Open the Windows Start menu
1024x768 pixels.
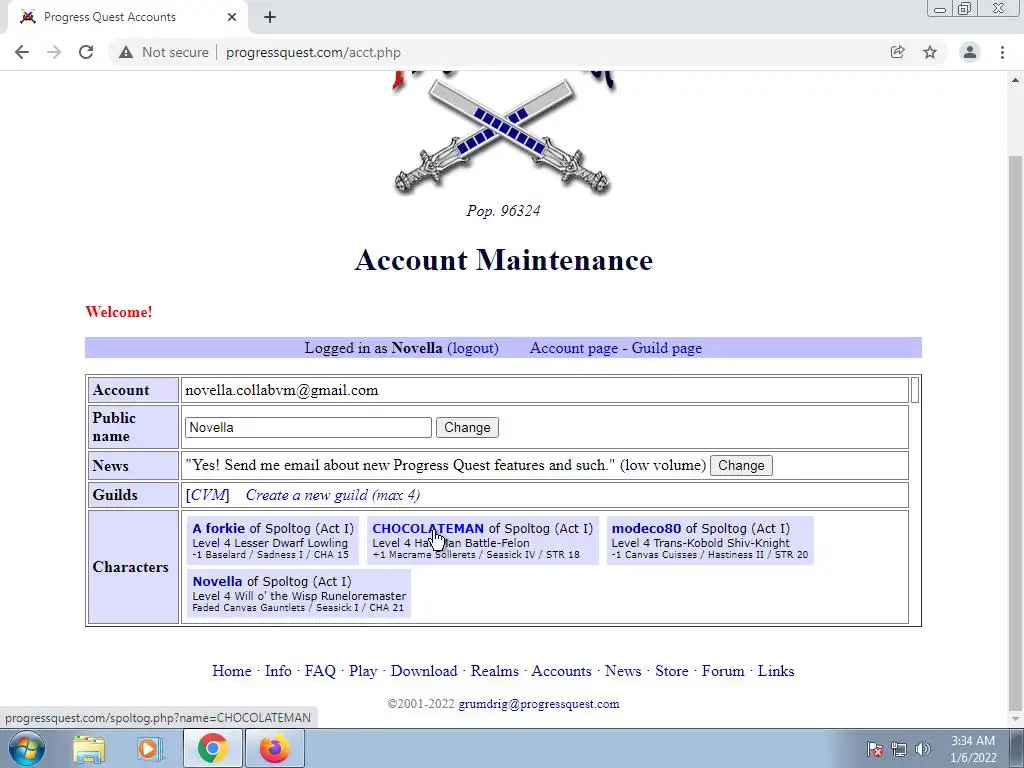(x=27, y=748)
